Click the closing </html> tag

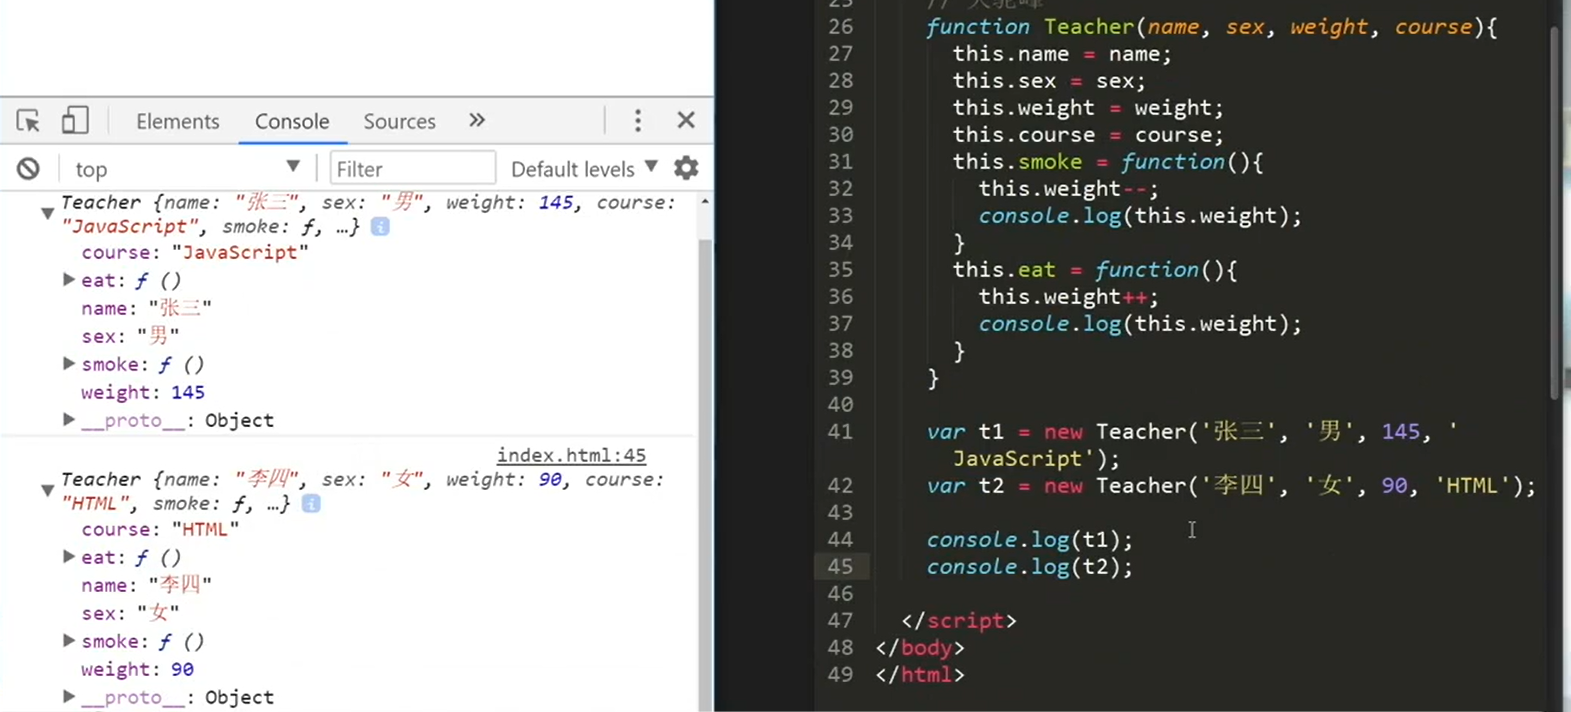point(919,675)
